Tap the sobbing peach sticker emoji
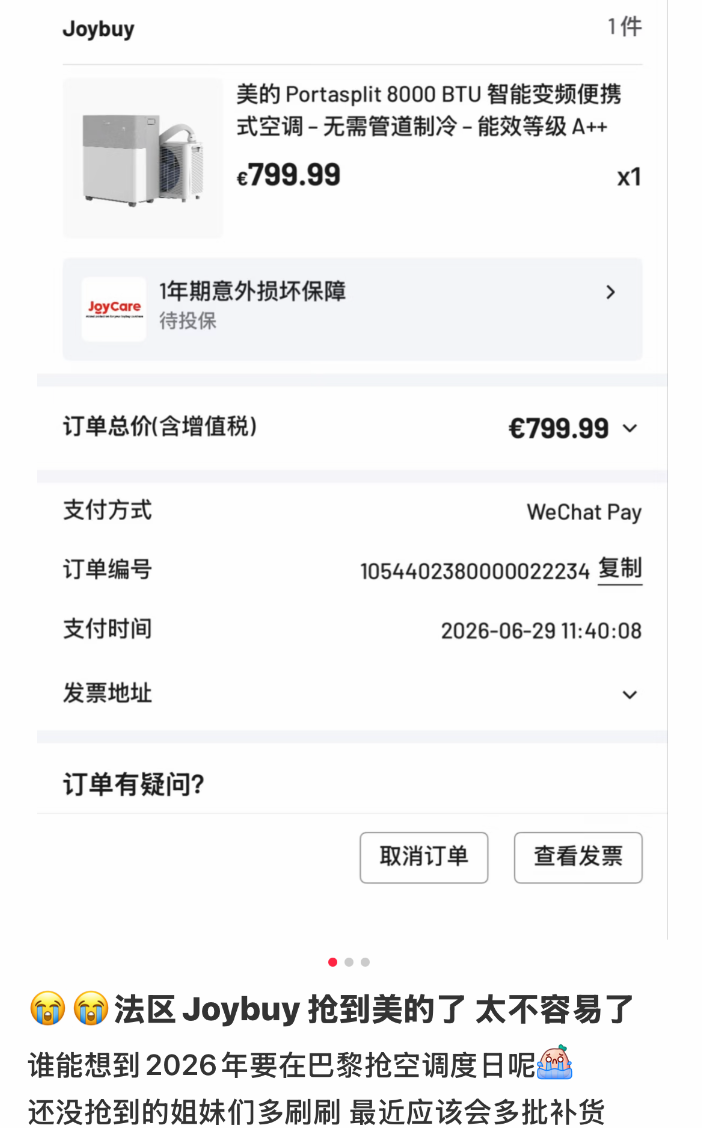 coord(554,1063)
